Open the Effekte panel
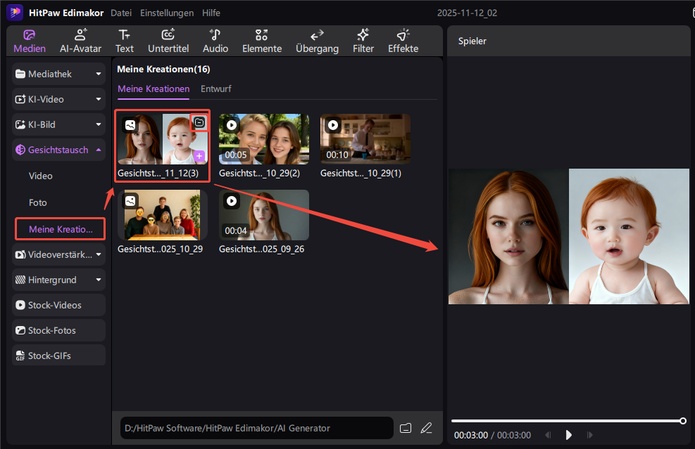Screen dimensions: 695x449 403,40
